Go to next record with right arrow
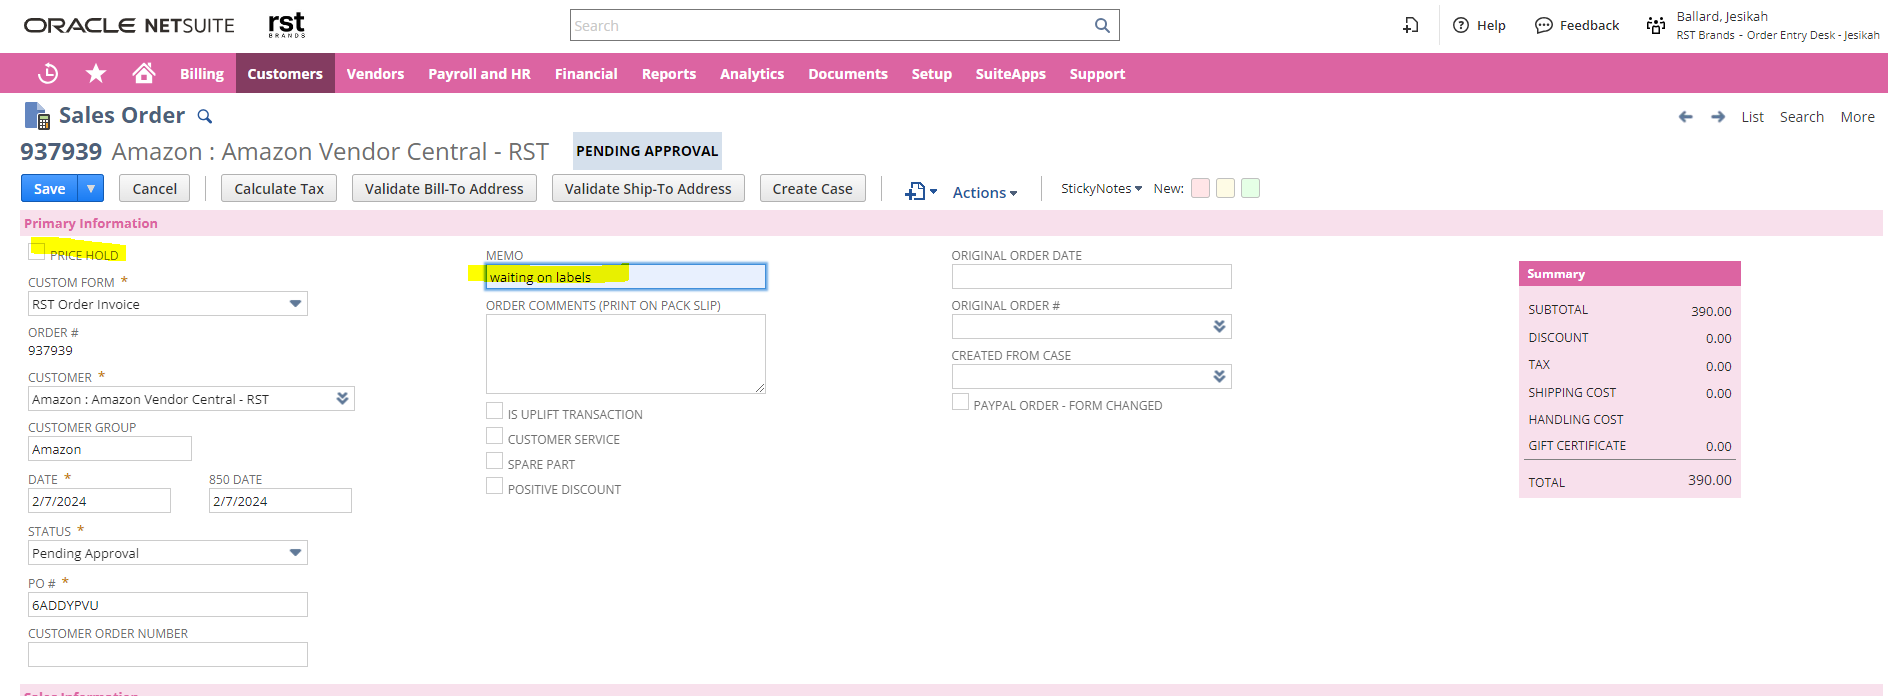The height and width of the screenshot is (696, 1888). (1718, 117)
